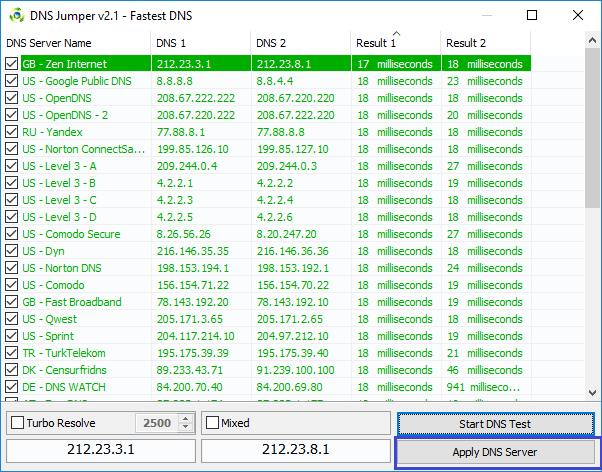Sort by the DNS 2 column header

coord(301,43)
